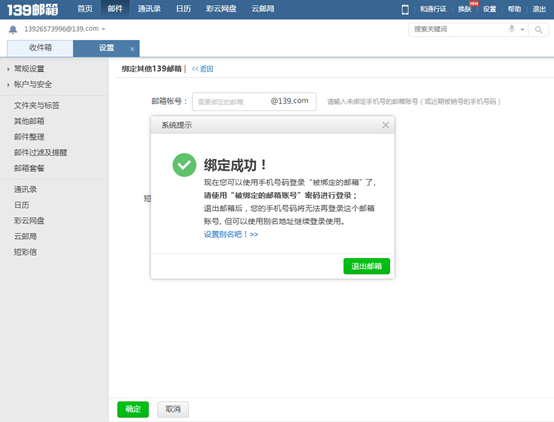554x422 pixels.
Task: Click the account email address text
Action: click(61, 29)
